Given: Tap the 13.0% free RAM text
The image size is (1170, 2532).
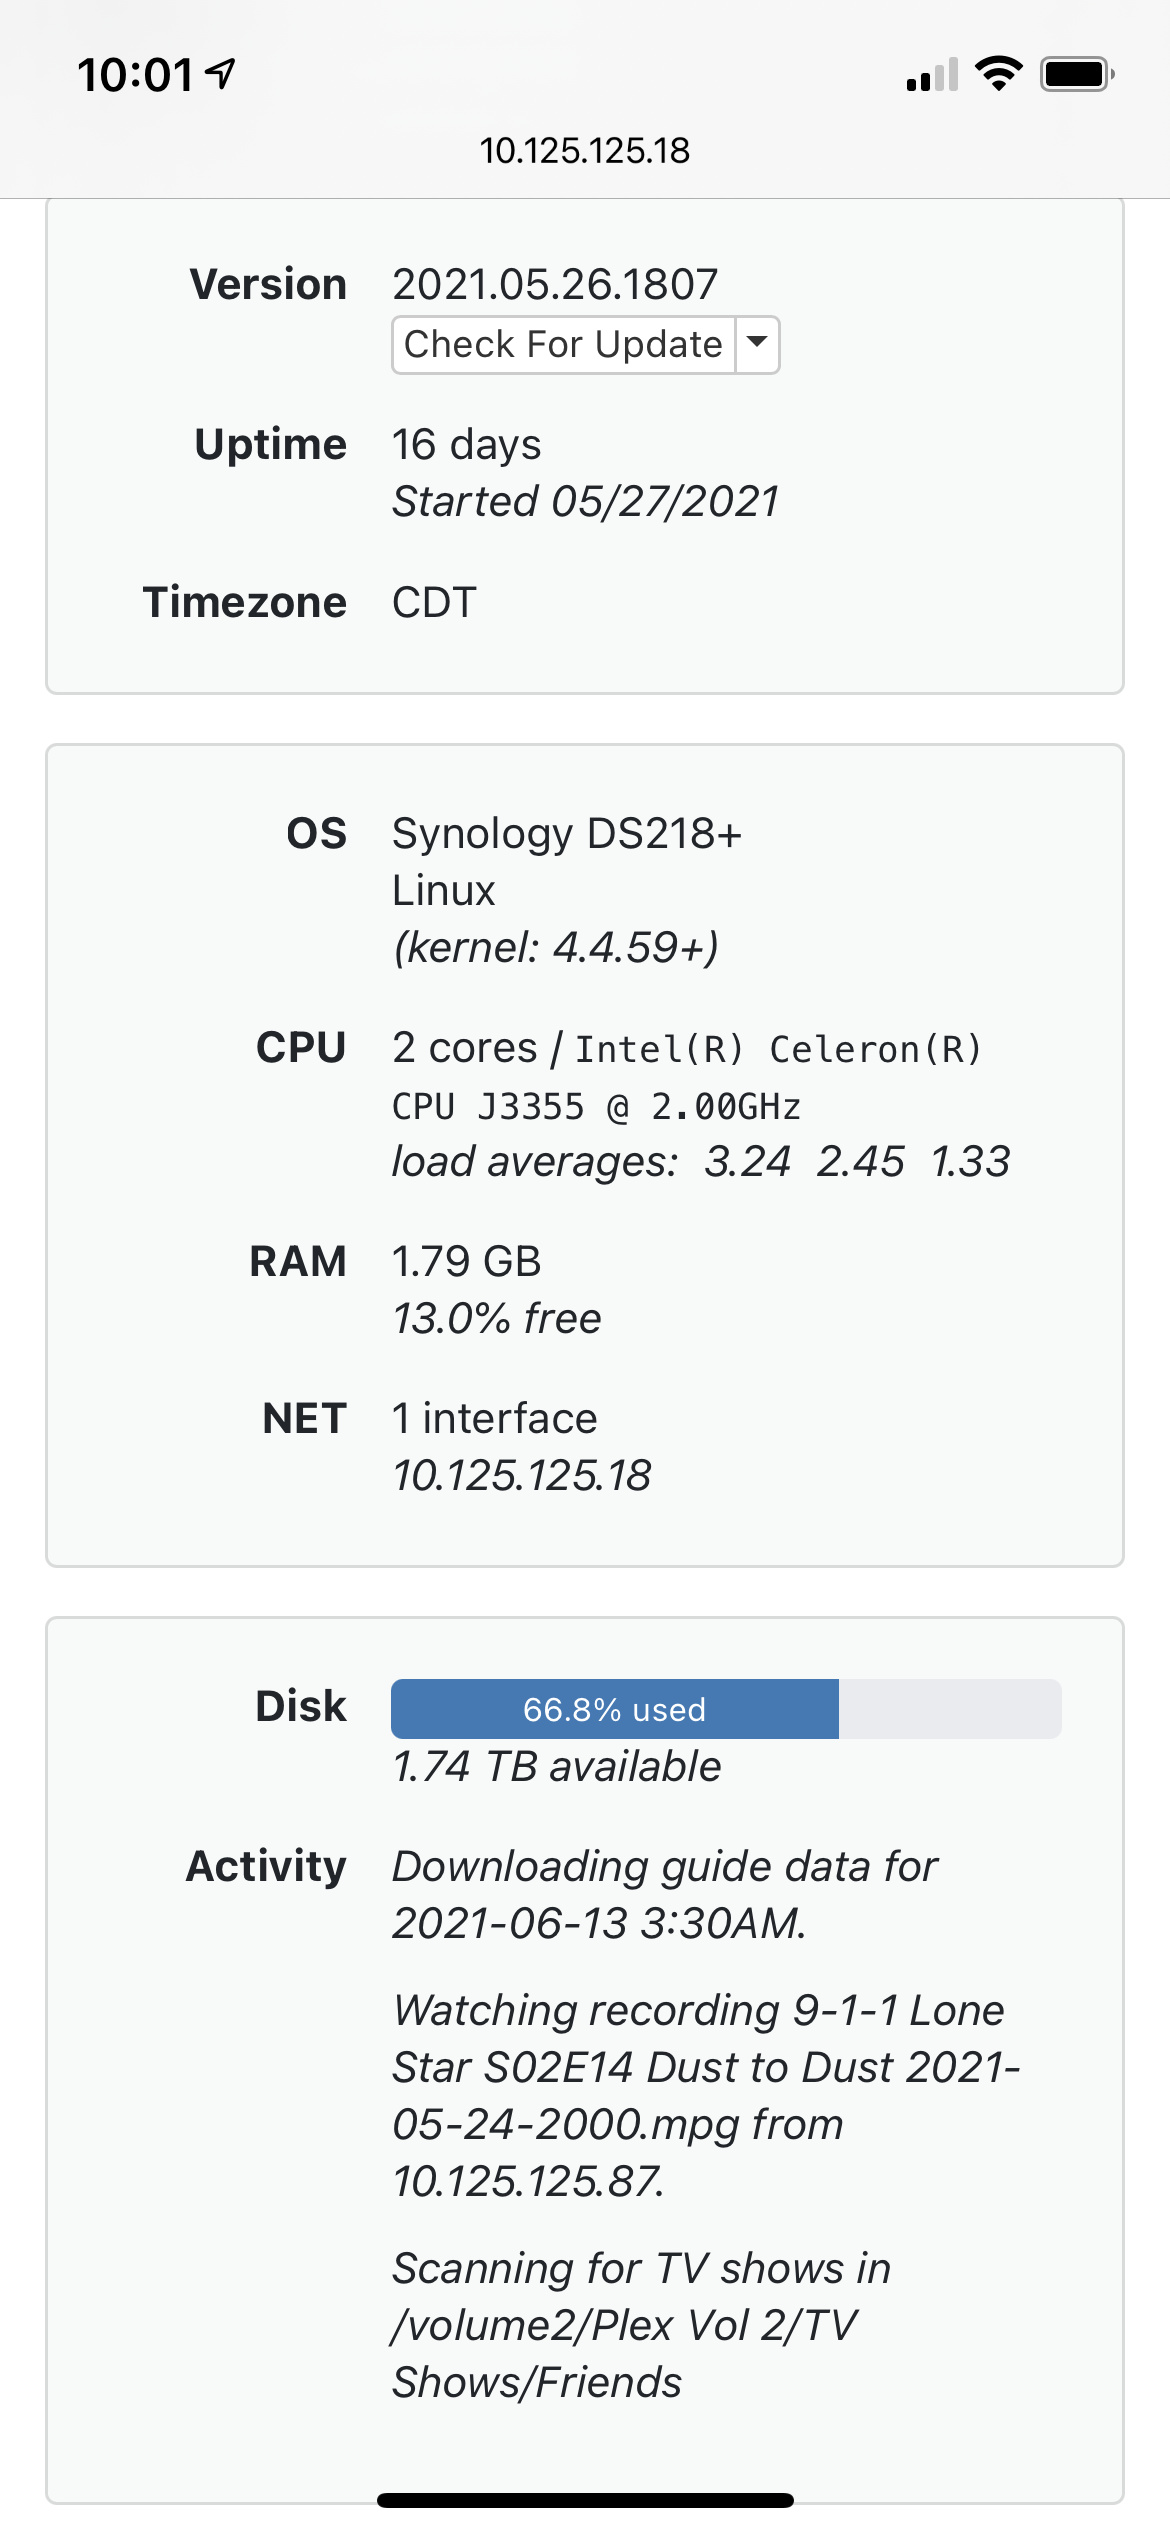Looking at the screenshot, I should (497, 1319).
